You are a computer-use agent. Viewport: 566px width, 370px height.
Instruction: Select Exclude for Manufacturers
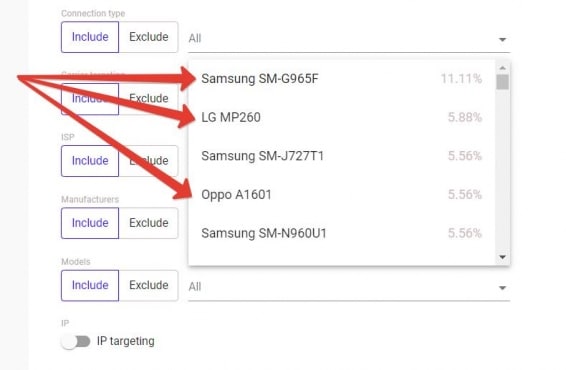148,223
